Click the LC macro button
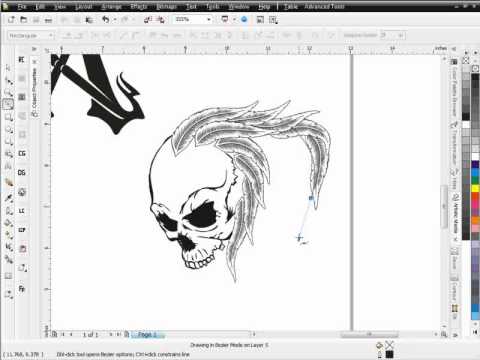480x360 pixels. (22, 211)
